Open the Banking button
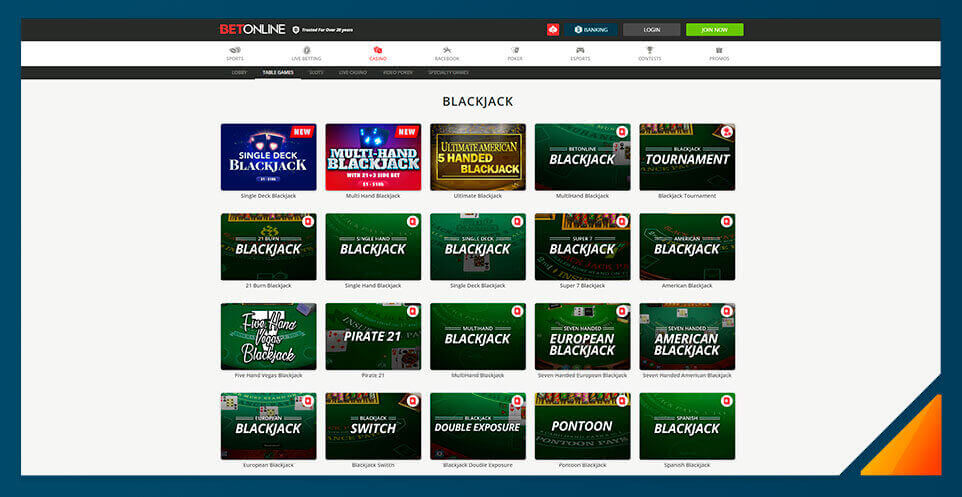This screenshot has width=962, height=497. [591, 29]
